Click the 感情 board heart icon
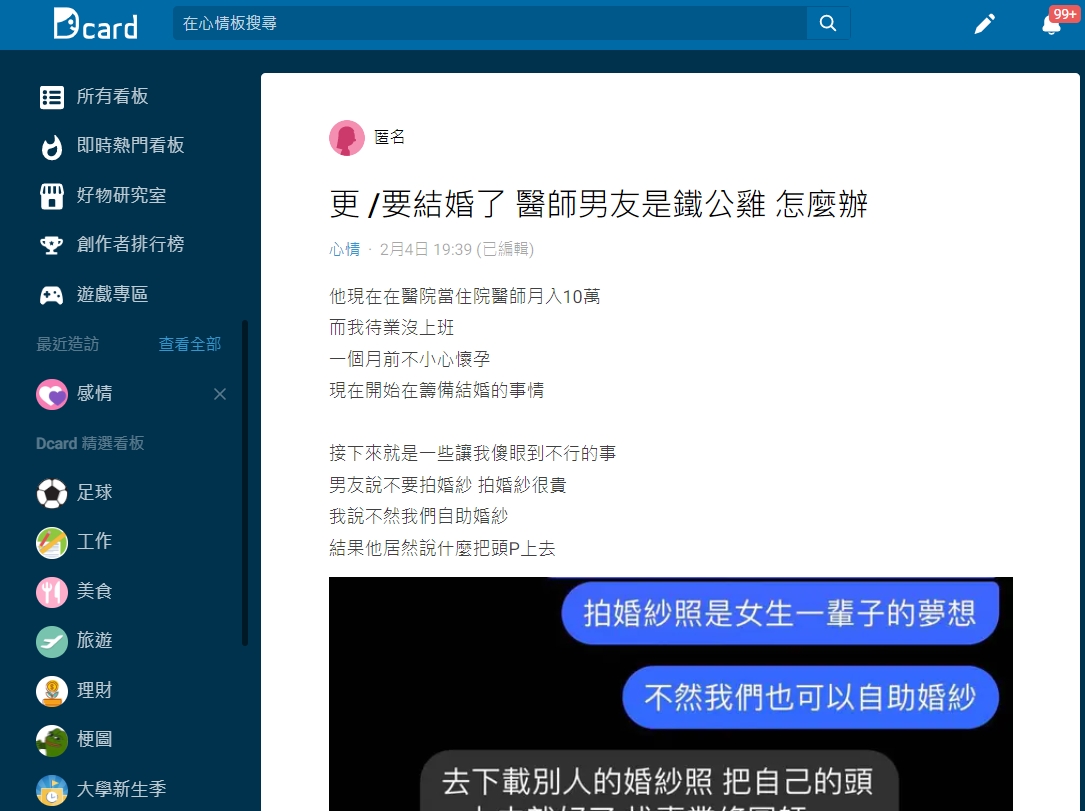Screen dimensions: 1085x811 click(52, 394)
